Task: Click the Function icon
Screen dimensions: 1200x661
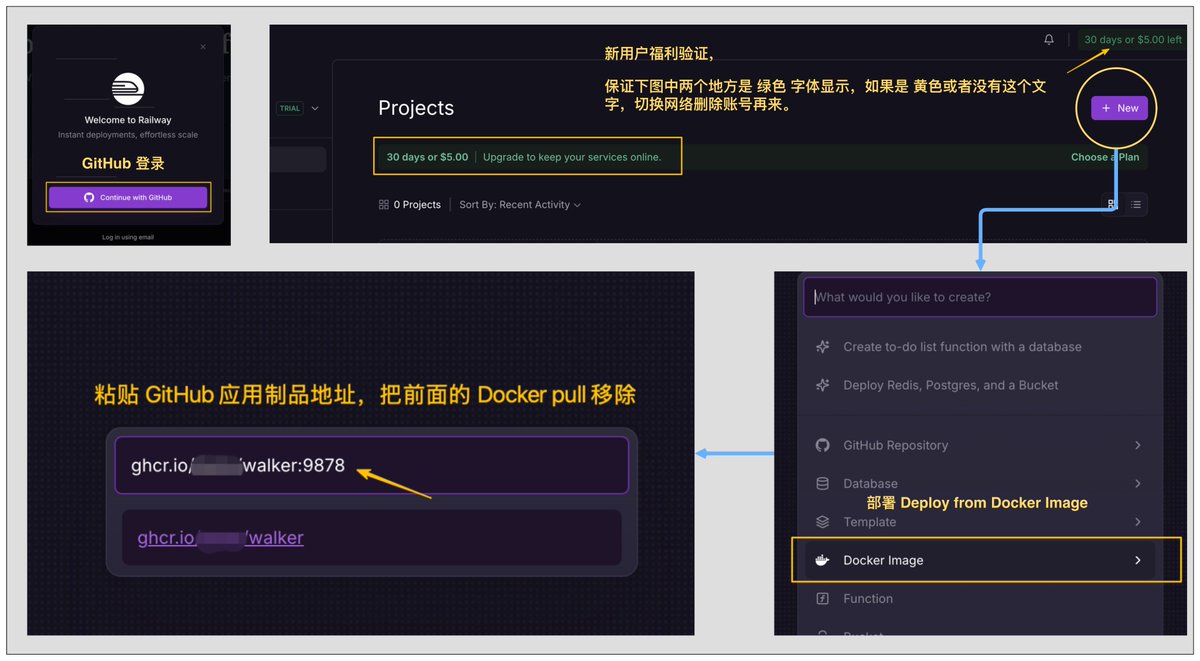Action: 823,598
